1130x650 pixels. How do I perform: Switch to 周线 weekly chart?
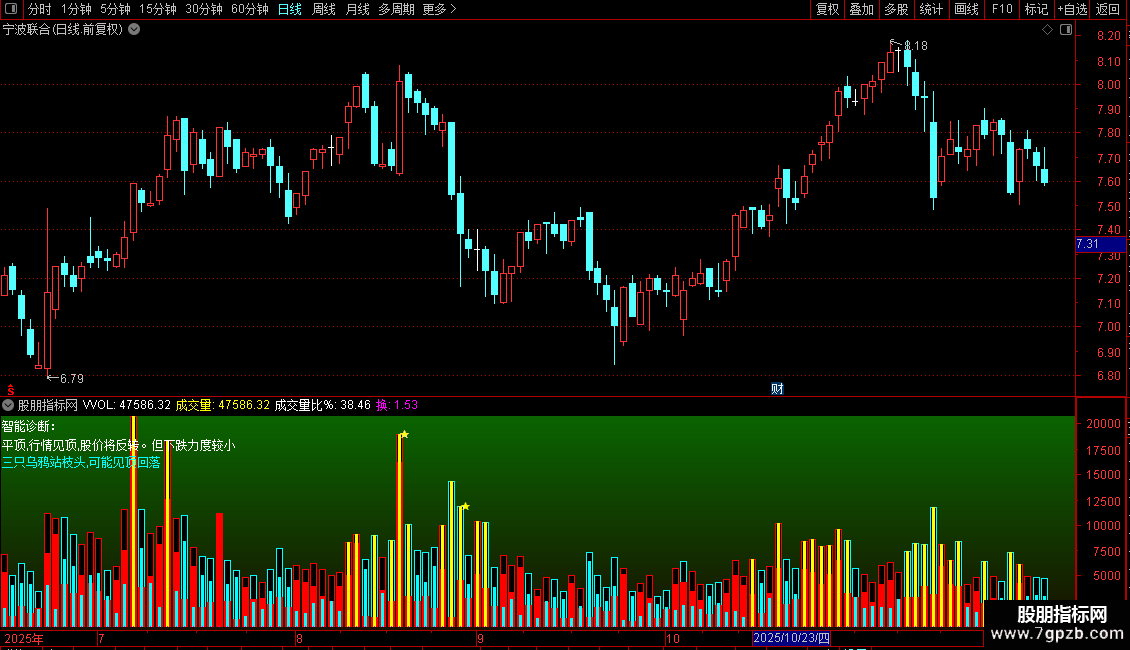tap(324, 9)
